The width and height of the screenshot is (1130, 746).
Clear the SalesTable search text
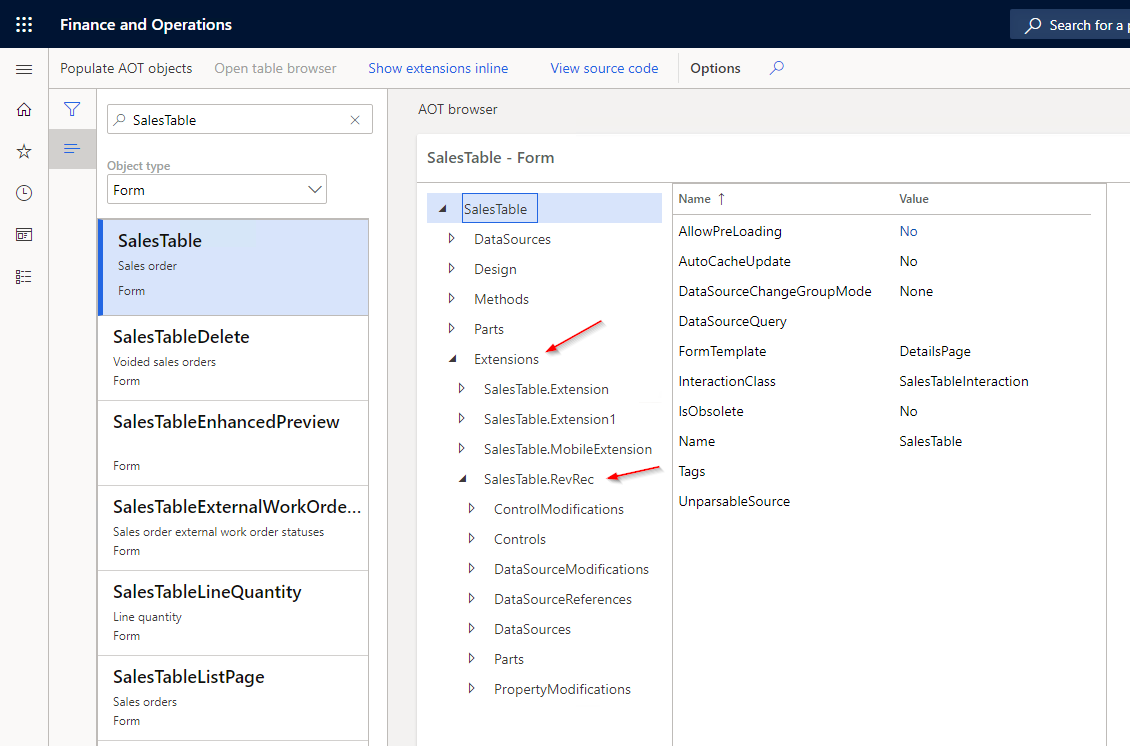[x=355, y=120]
